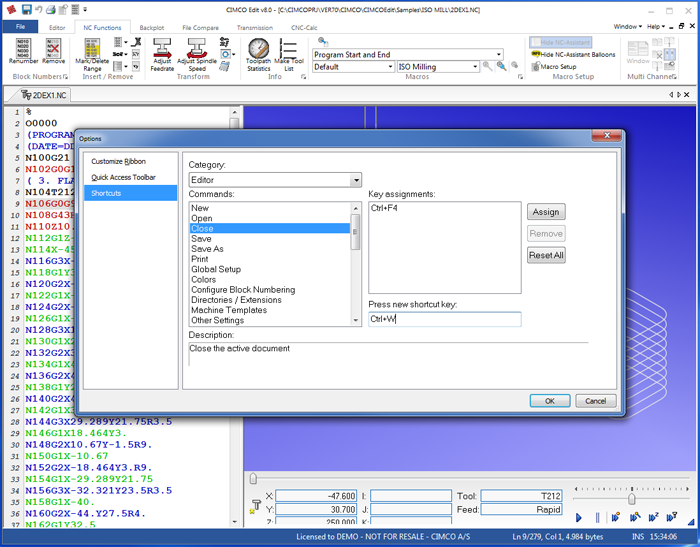Switch to the File Compare ribbon tab

(x=200, y=28)
